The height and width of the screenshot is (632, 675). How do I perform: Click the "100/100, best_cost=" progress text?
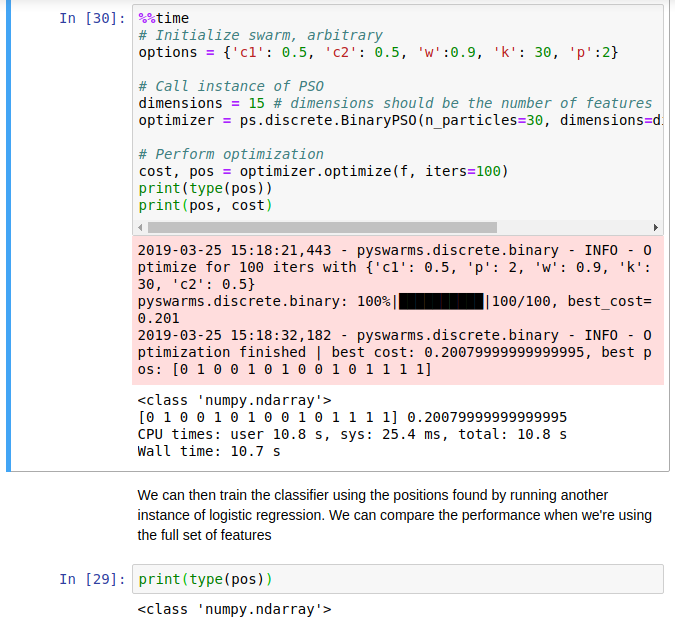pyautogui.click(x=572, y=301)
